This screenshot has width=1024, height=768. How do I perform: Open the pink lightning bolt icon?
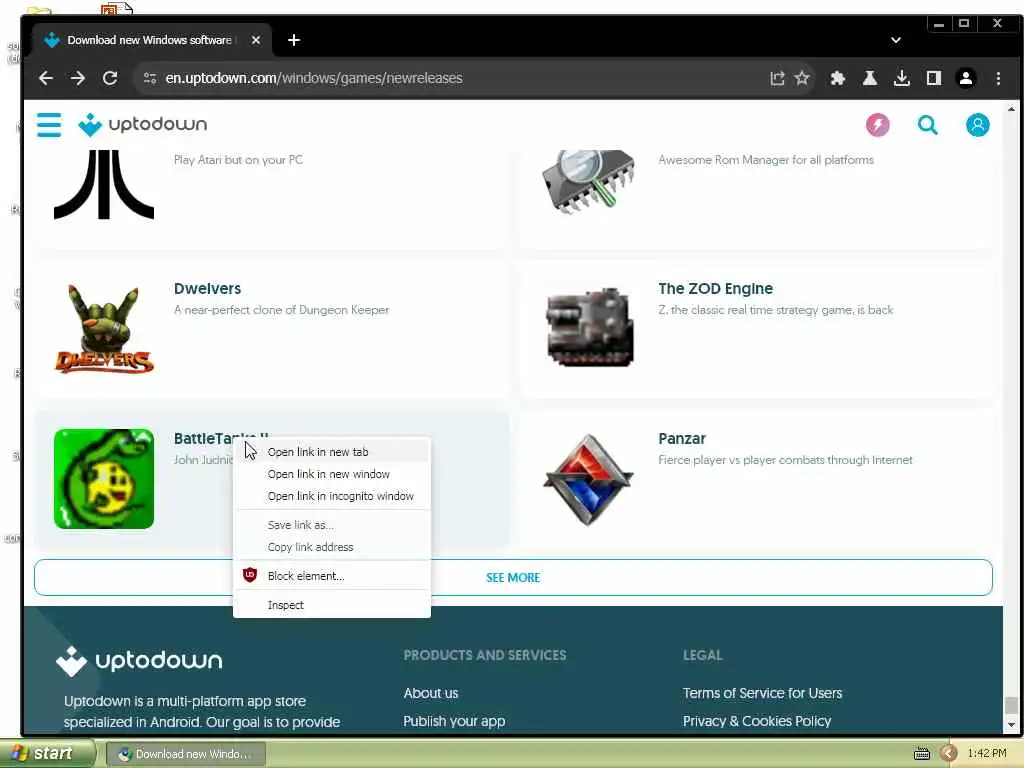[x=877, y=125]
